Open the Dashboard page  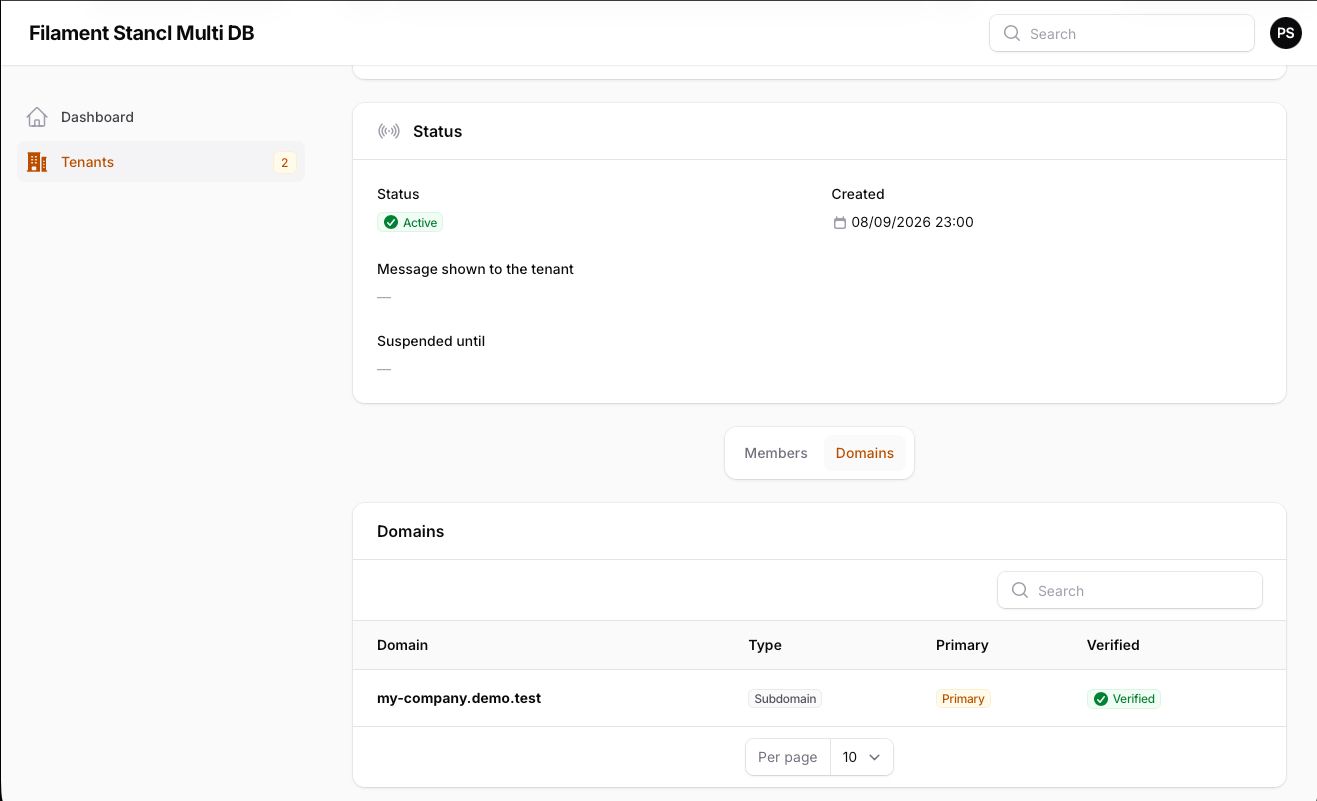[161, 117]
